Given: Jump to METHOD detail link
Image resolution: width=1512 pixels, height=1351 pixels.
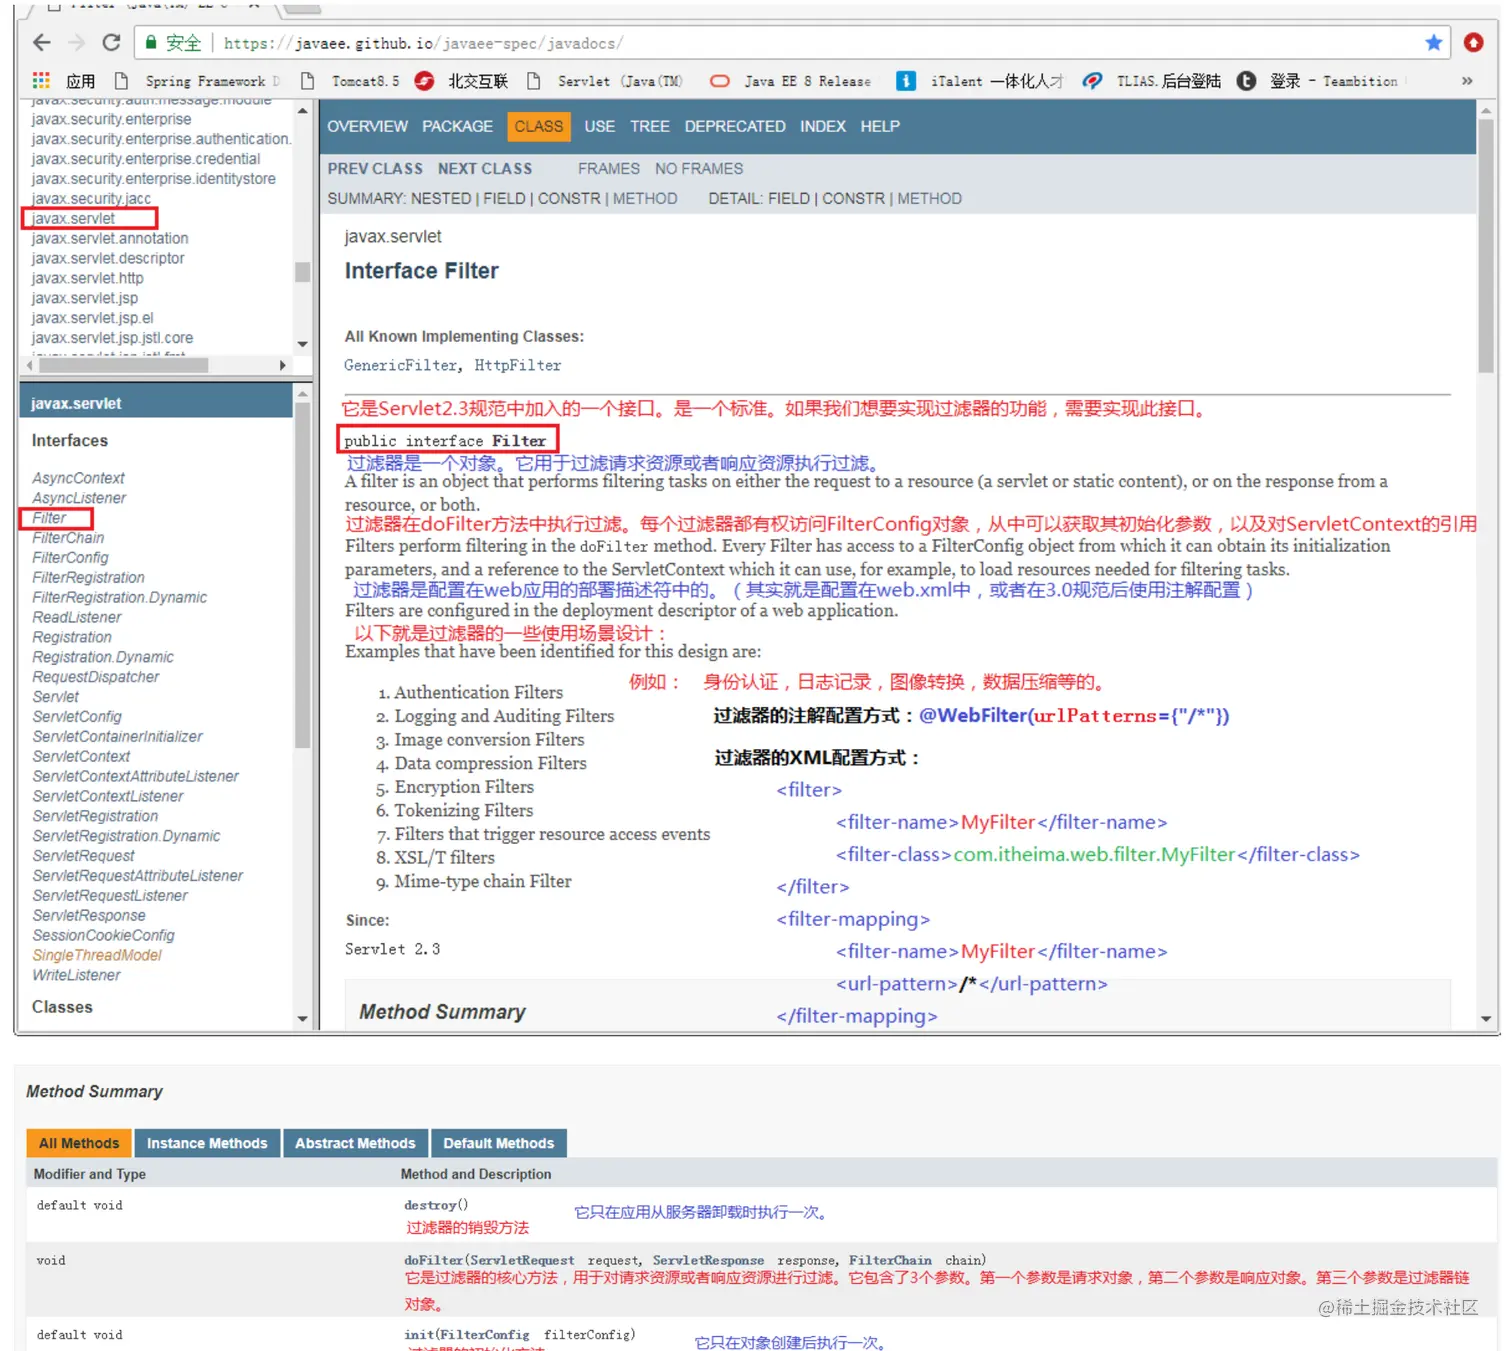Looking at the screenshot, I should tap(929, 199).
